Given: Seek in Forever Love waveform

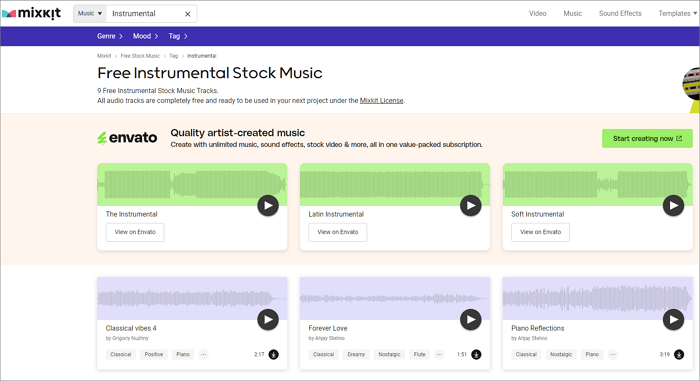Looking at the screenshot, I should (x=395, y=298).
